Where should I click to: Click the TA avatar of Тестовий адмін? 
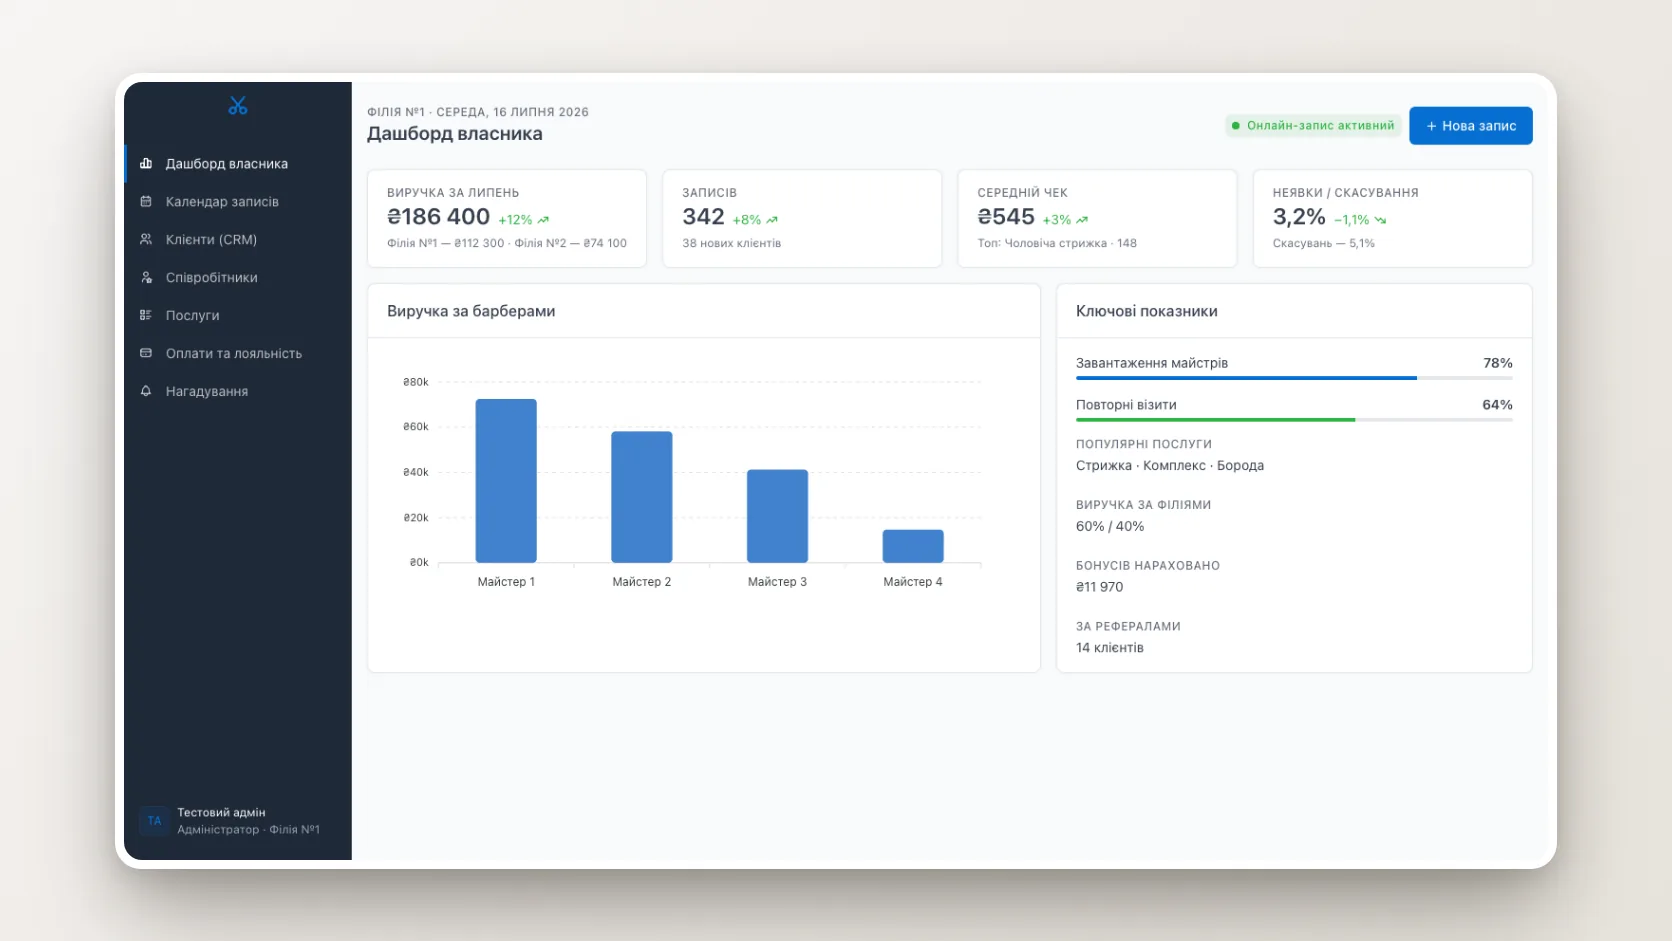click(154, 821)
